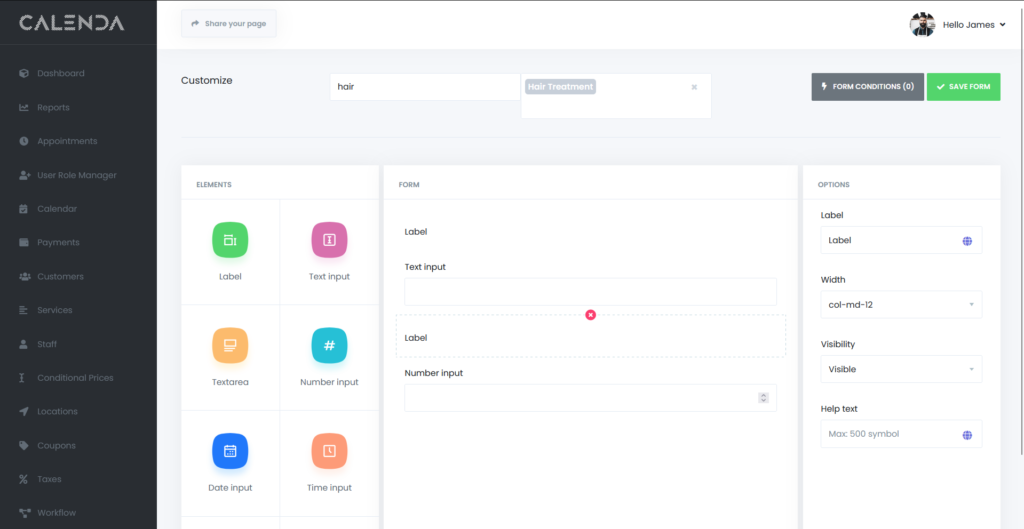Open the Width col-md-12 dropdown
1024x529 pixels.
pos(900,305)
